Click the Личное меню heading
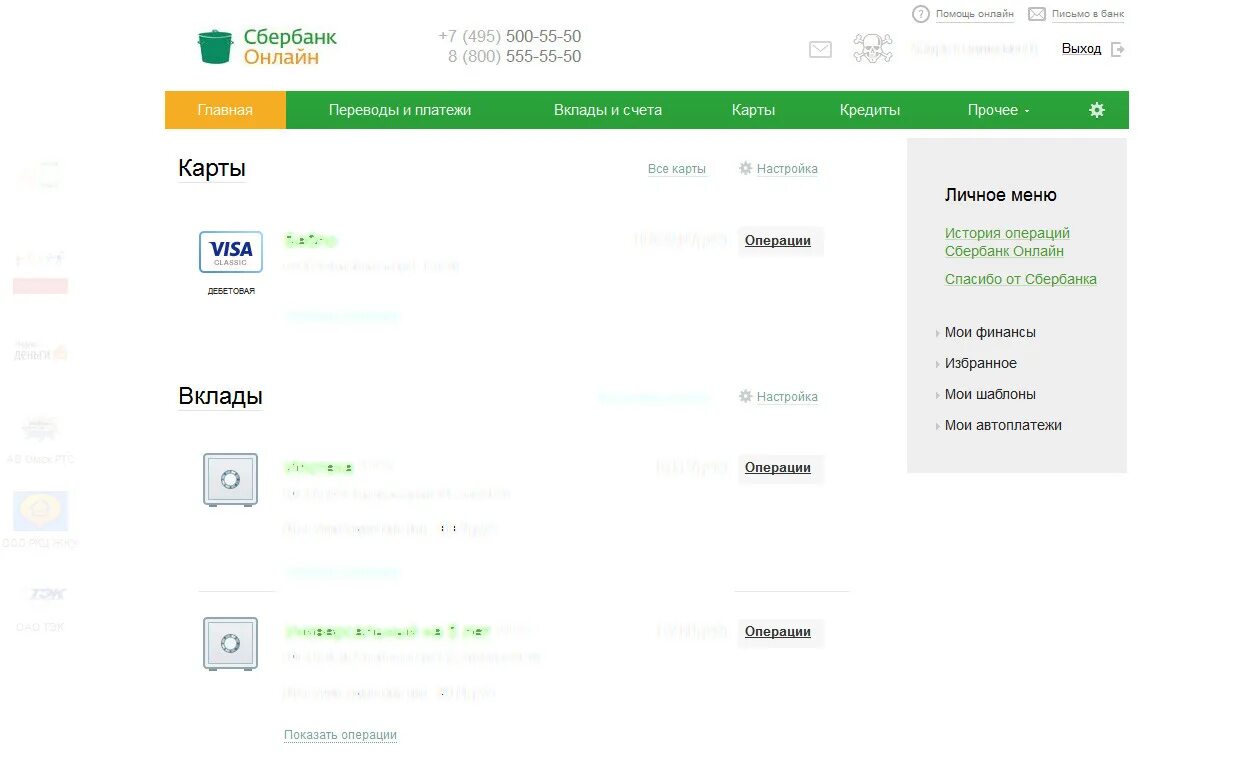The height and width of the screenshot is (771, 1249). point(1001,195)
